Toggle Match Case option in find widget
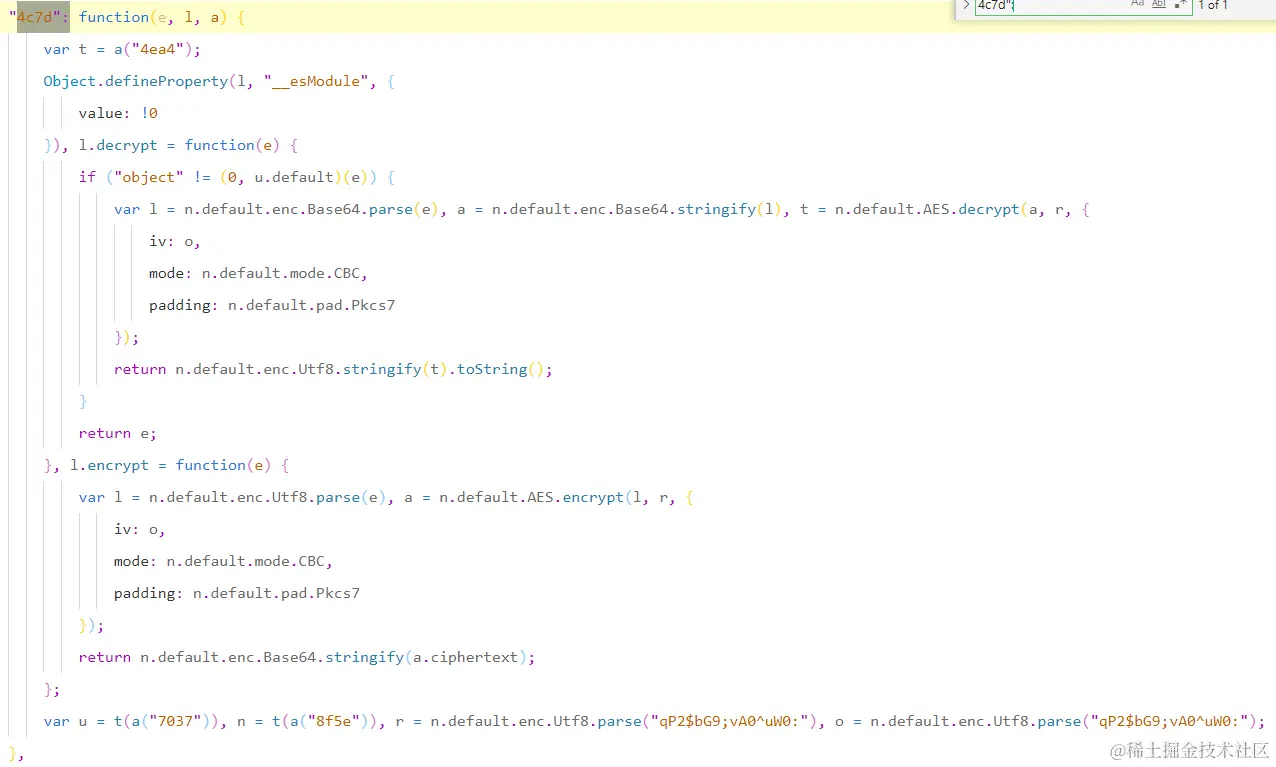The width and height of the screenshot is (1276, 767). (1137, 4)
